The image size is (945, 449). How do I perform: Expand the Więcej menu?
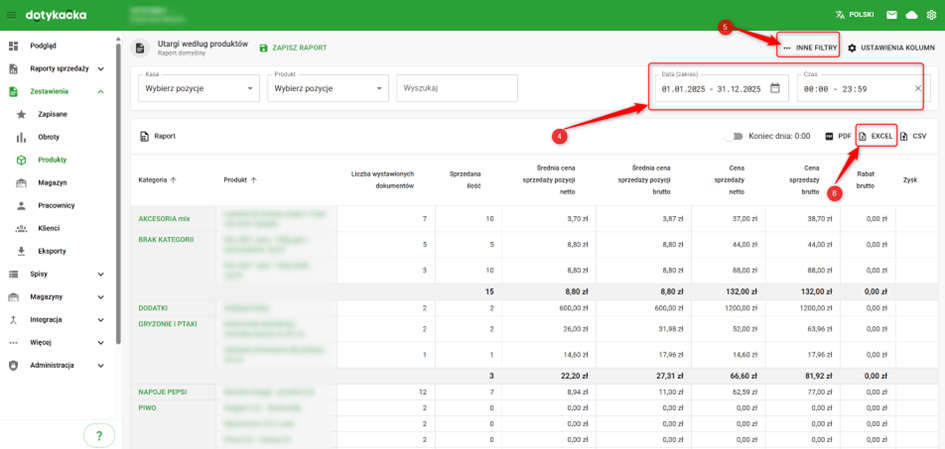coord(101,343)
